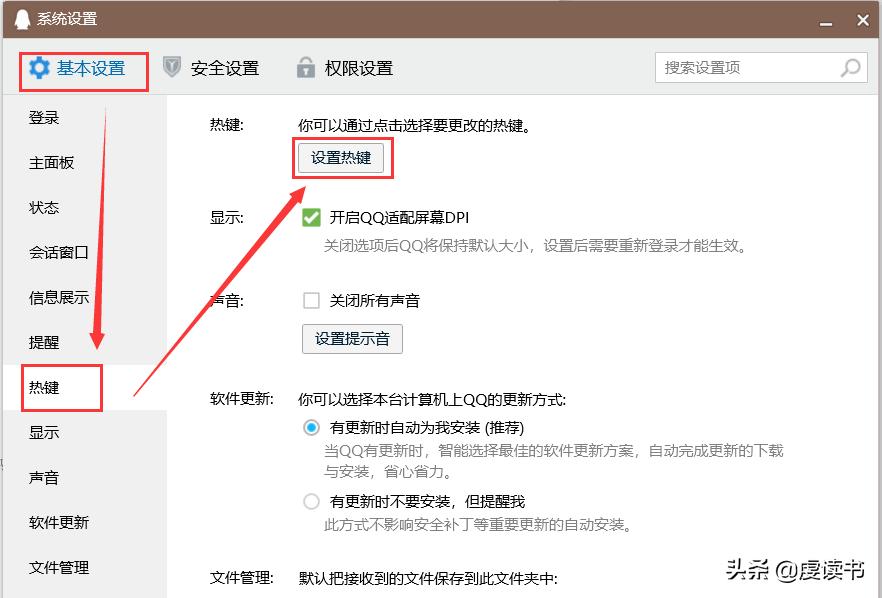Viewport: 882px width, 598px height.
Task: Select the 热键 sidebar entry
Action: 45,387
